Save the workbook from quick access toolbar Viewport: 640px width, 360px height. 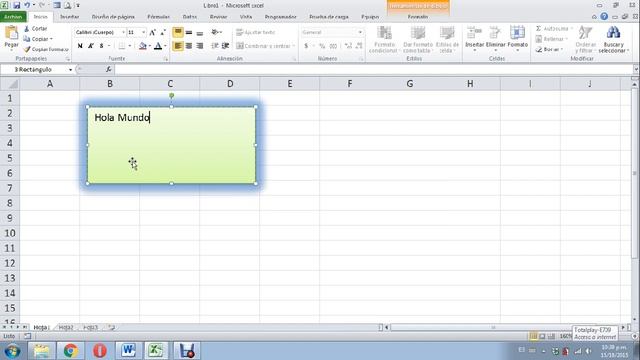click(x=16, y=6)
